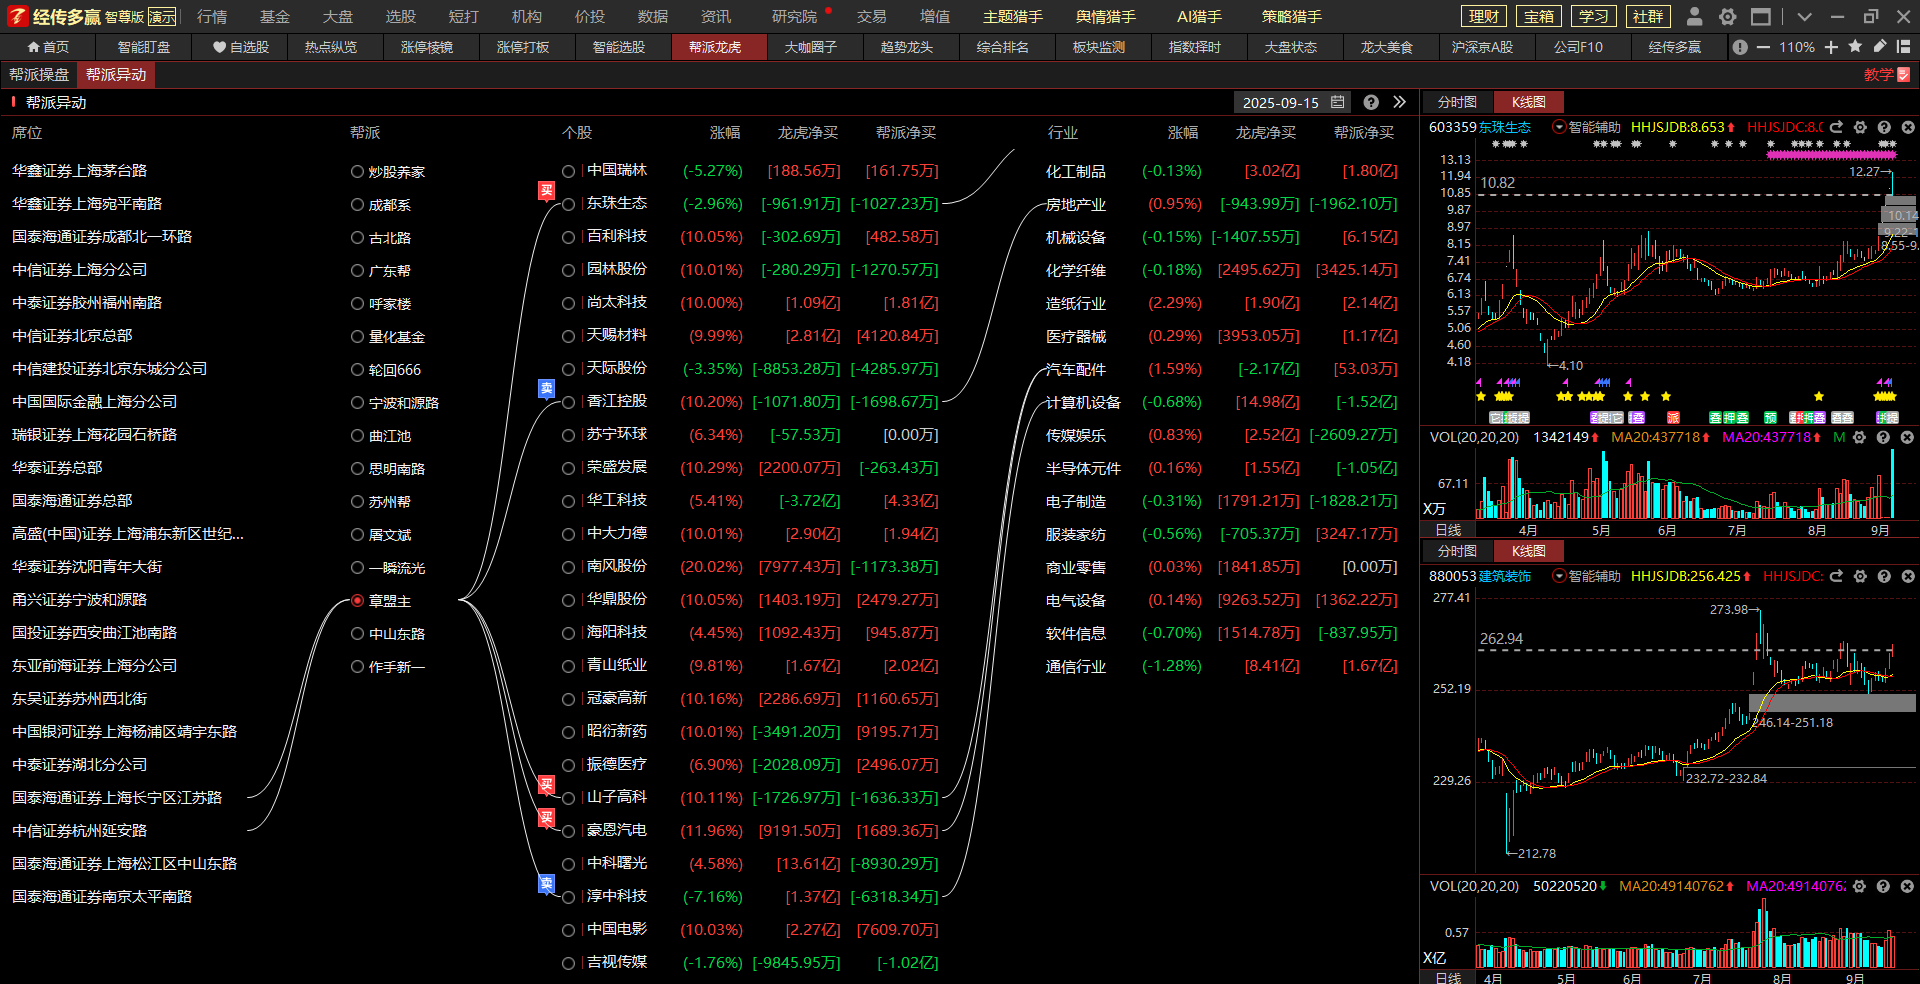Select the 山子高科 stock radio button

(x=568, y=798)
